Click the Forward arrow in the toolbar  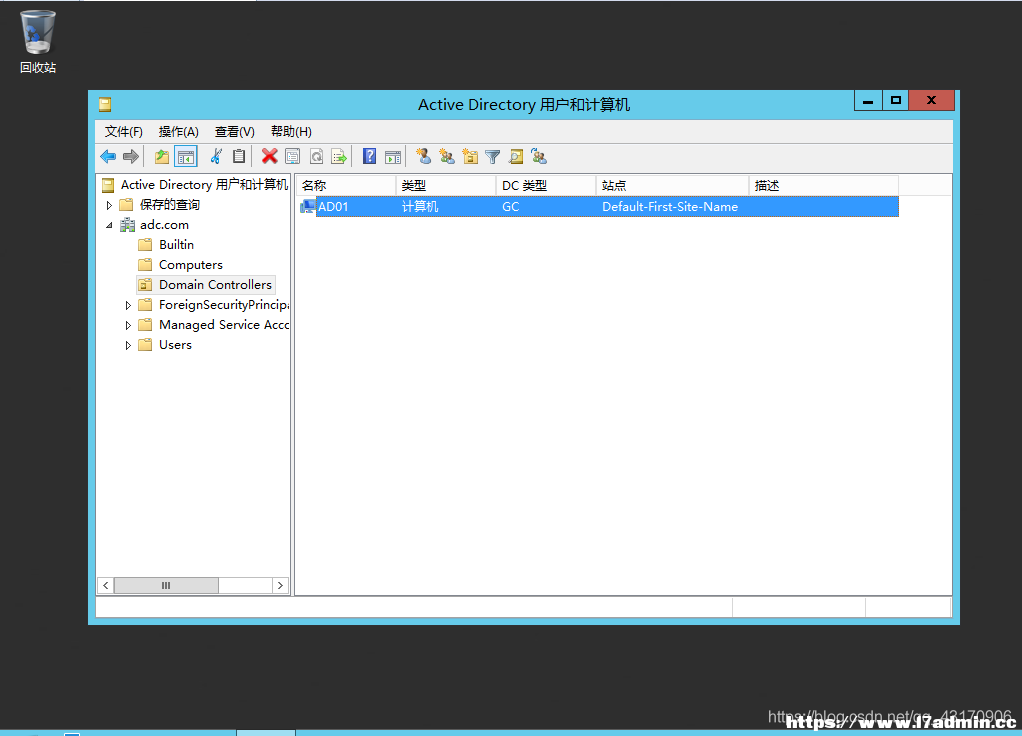pyautogui.click(x=131, y=156)
